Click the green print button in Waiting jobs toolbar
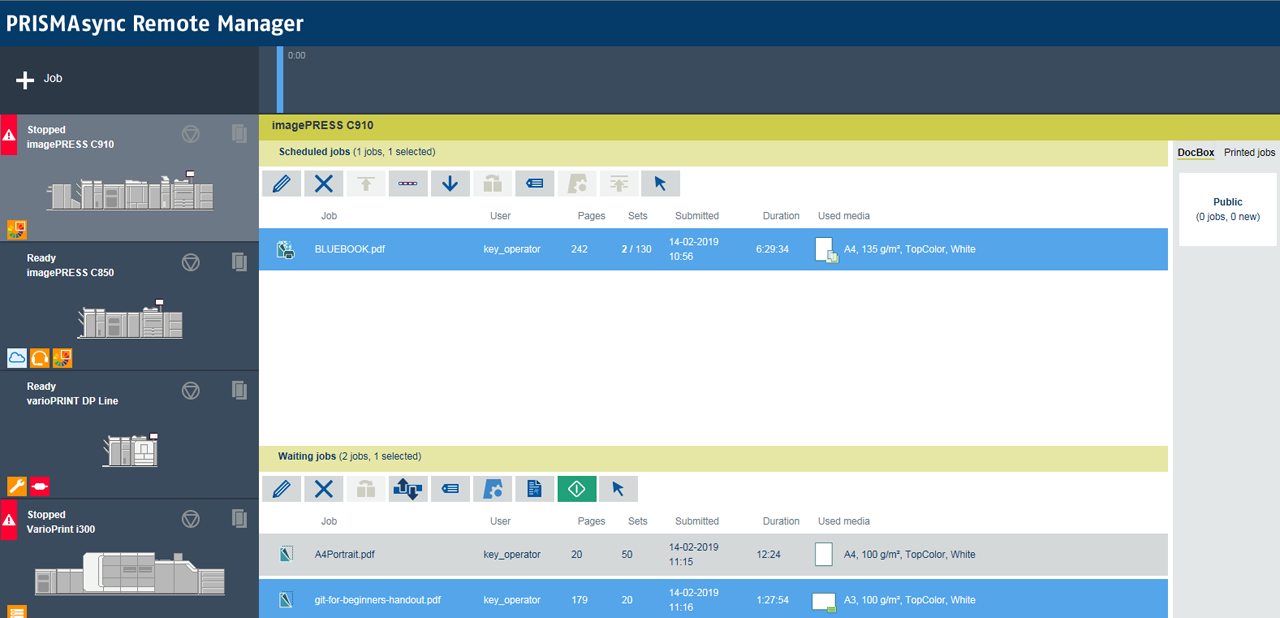 point(577,489)
